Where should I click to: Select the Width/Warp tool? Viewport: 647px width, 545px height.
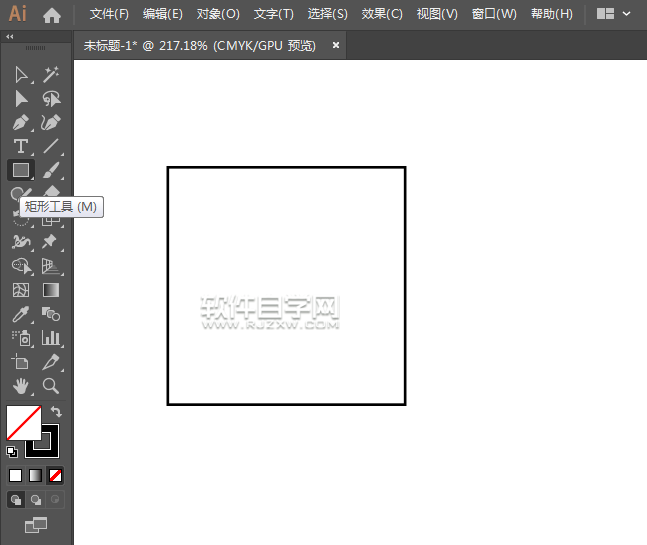click(x=21, y=242)
